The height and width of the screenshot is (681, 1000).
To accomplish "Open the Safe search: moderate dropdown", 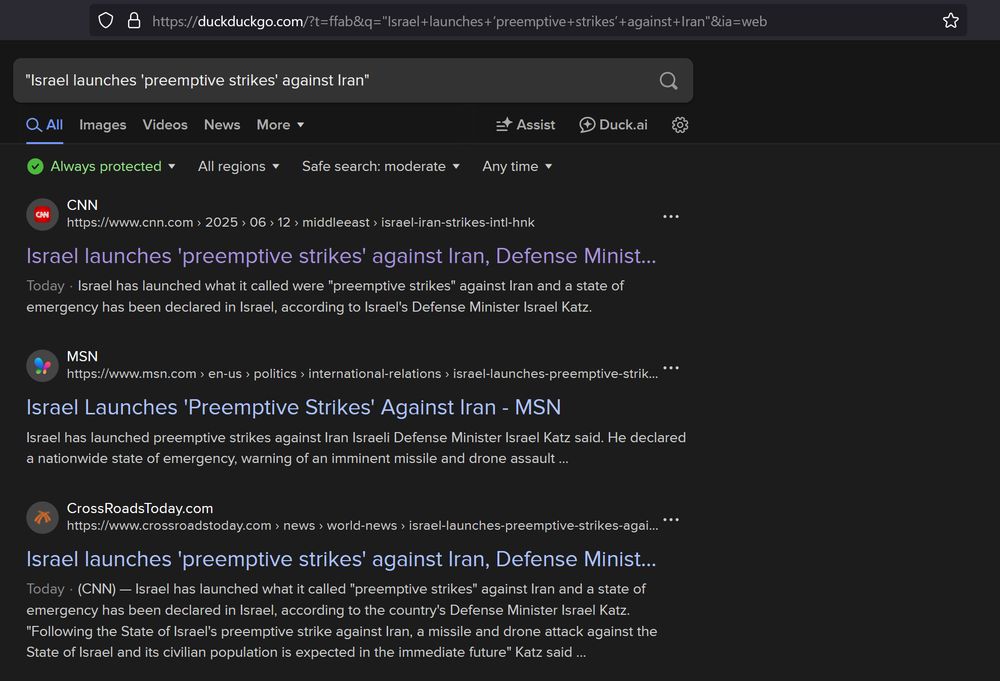I will click(381, 166).
